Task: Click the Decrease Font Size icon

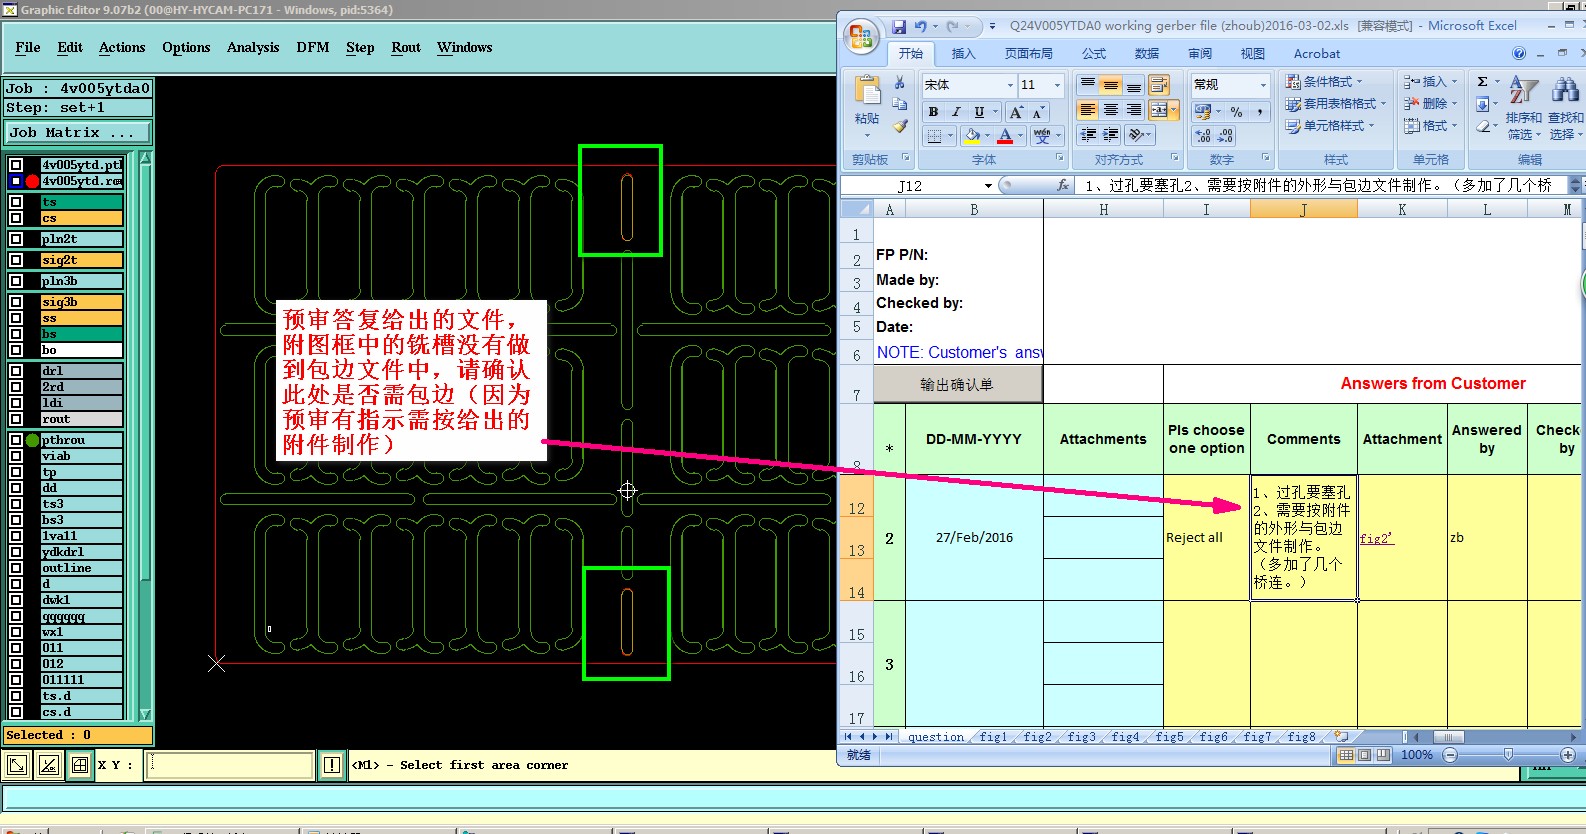Action: point(1038,112)
